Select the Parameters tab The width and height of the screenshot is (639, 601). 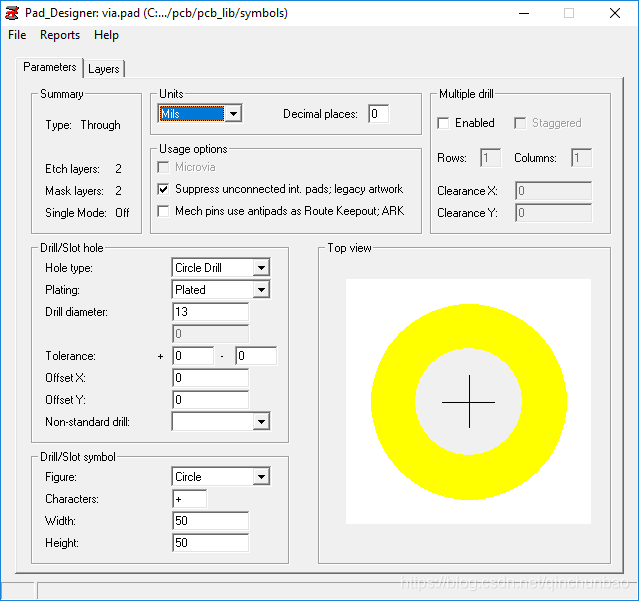pyautogui.click(x=50, y=68)
